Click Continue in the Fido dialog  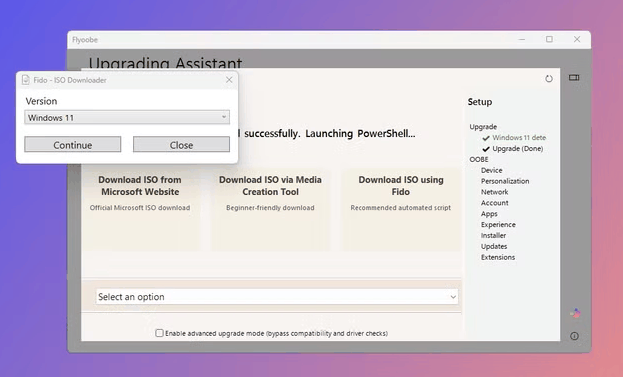72,145
